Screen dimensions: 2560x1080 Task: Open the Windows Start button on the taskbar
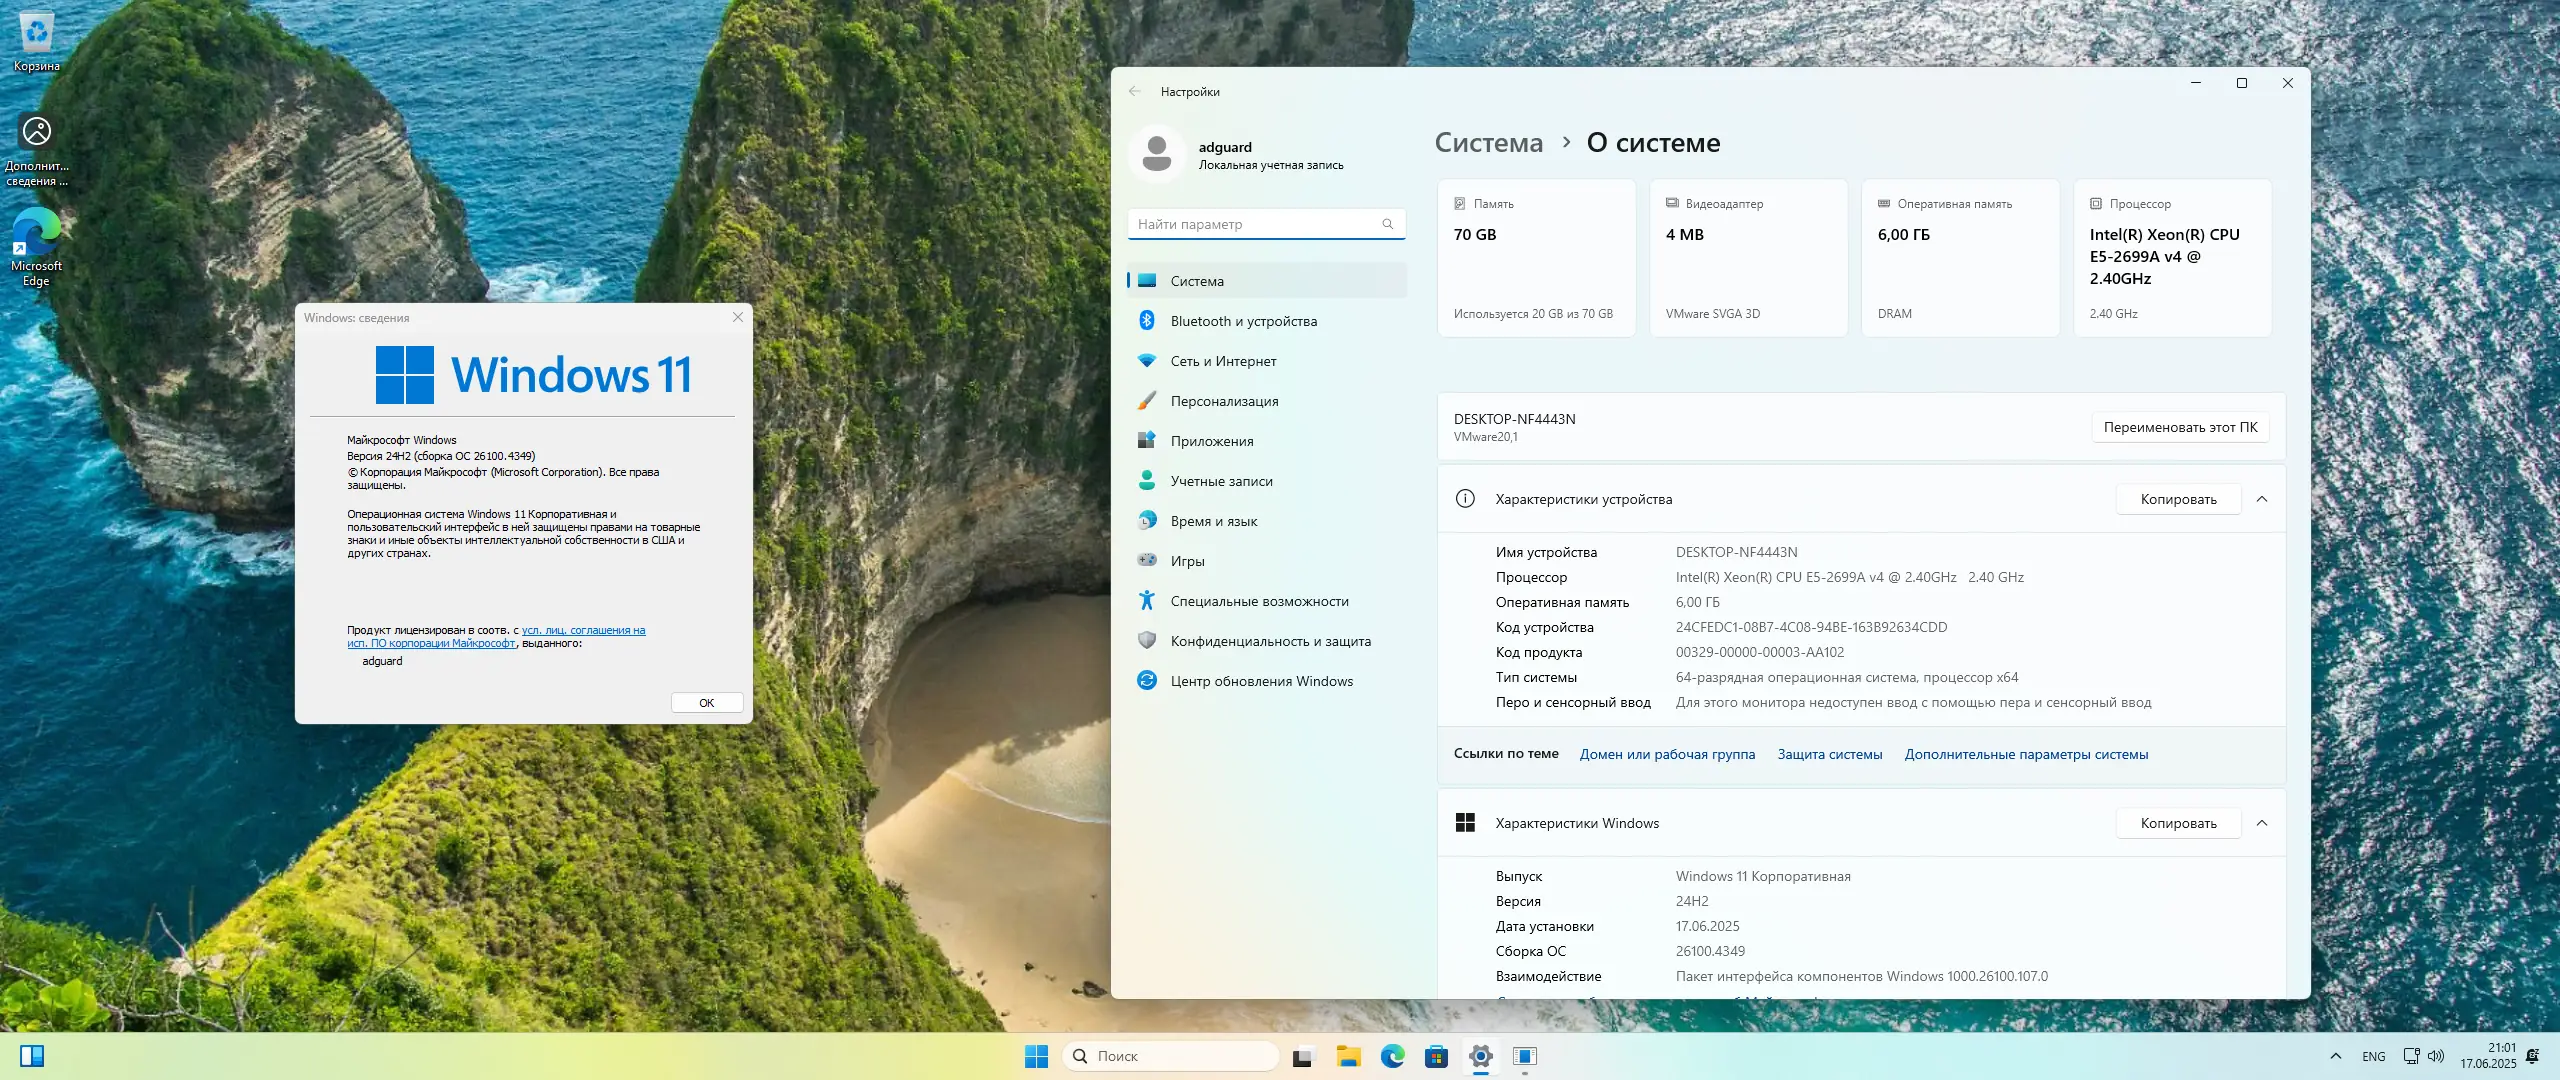coord(1035,1056)
